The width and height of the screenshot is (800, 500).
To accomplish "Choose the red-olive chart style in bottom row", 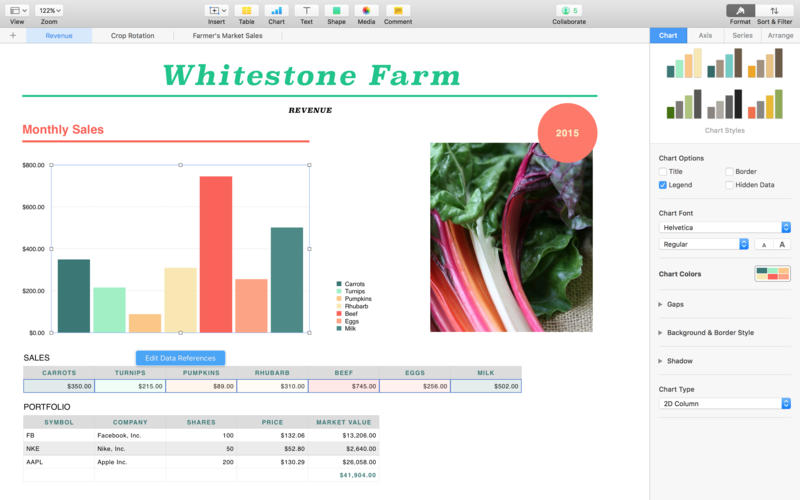I will 765,104.
